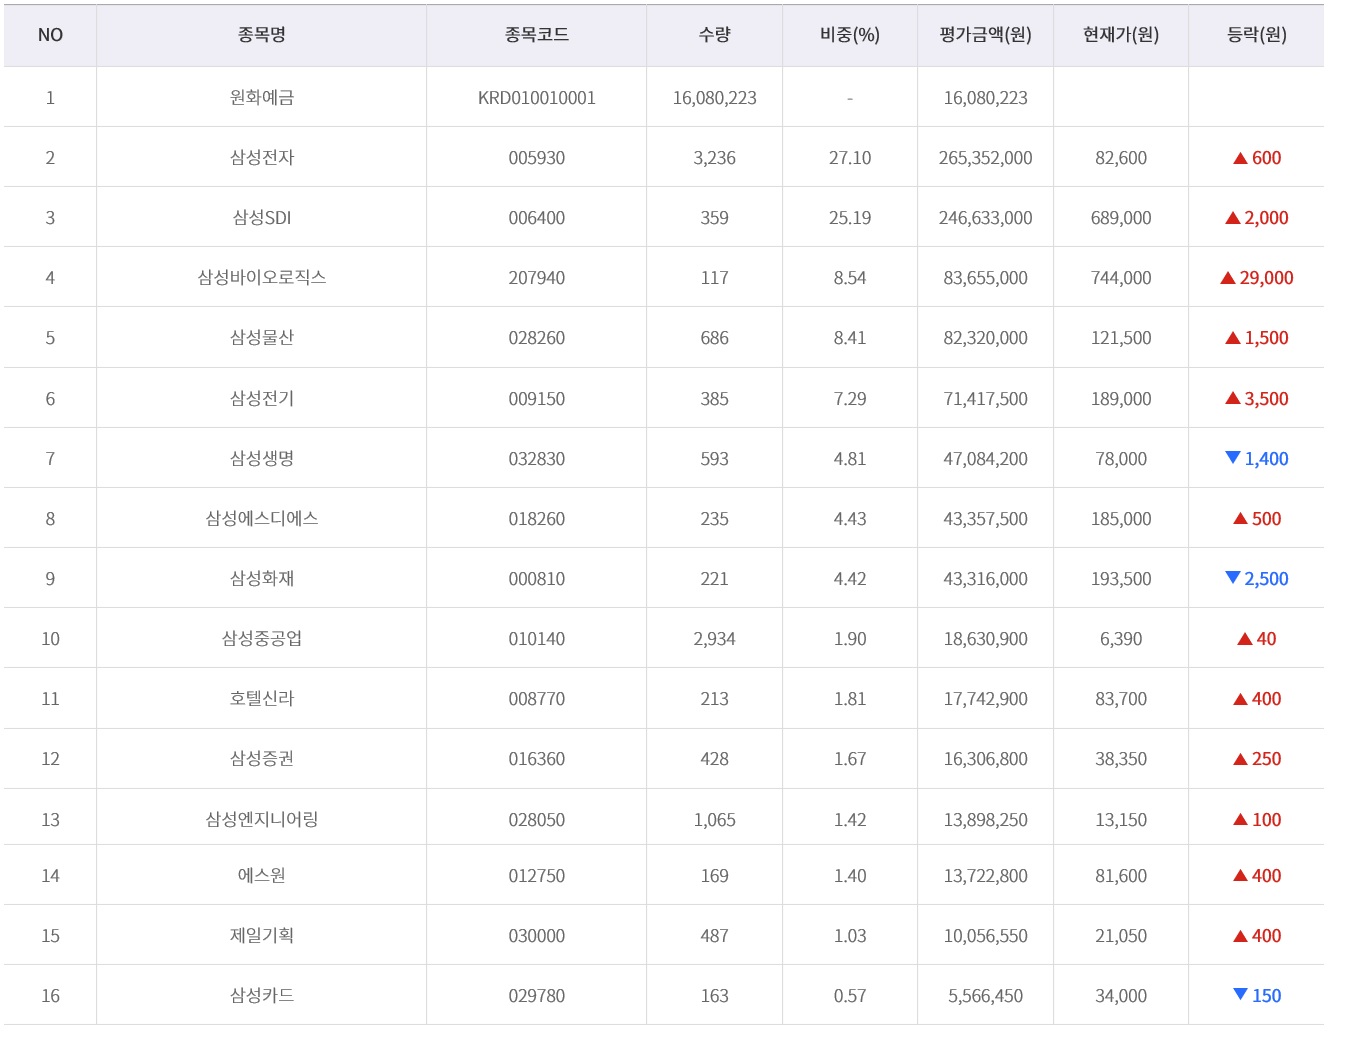The width and height of the screenshot is (1353, 1037).
Task: Click the 종목명 column header
Action: coord(261,35)
